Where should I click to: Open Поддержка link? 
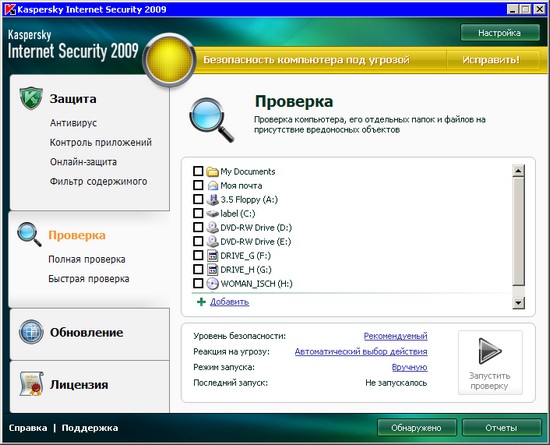pos(90,428)
